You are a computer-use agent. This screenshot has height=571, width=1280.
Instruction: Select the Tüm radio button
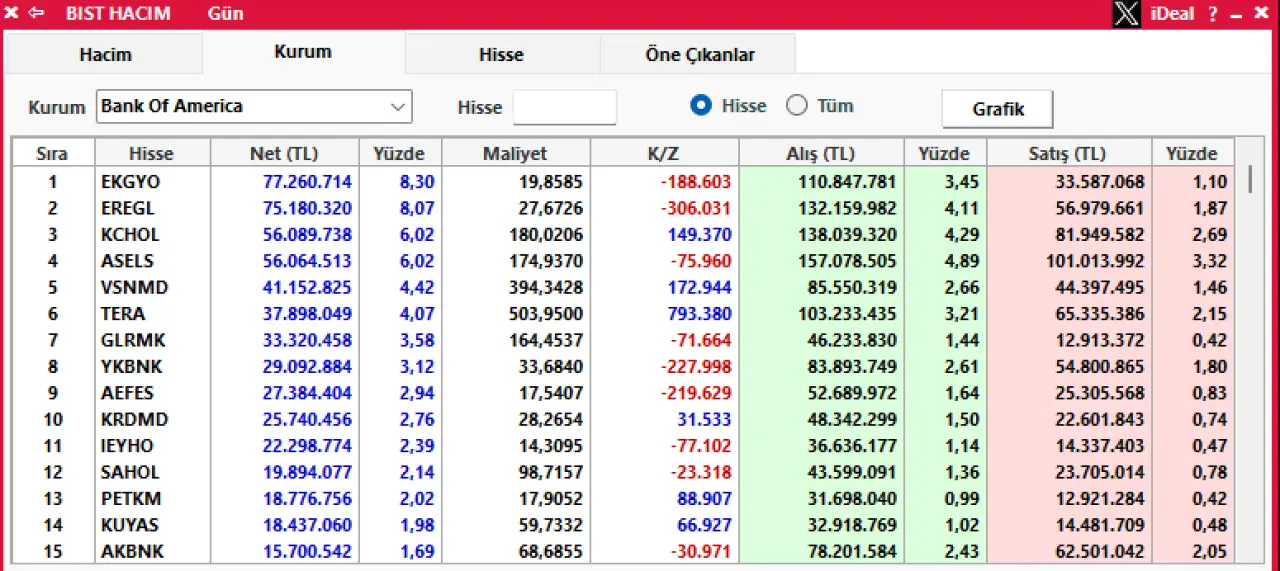pos(796,106)
